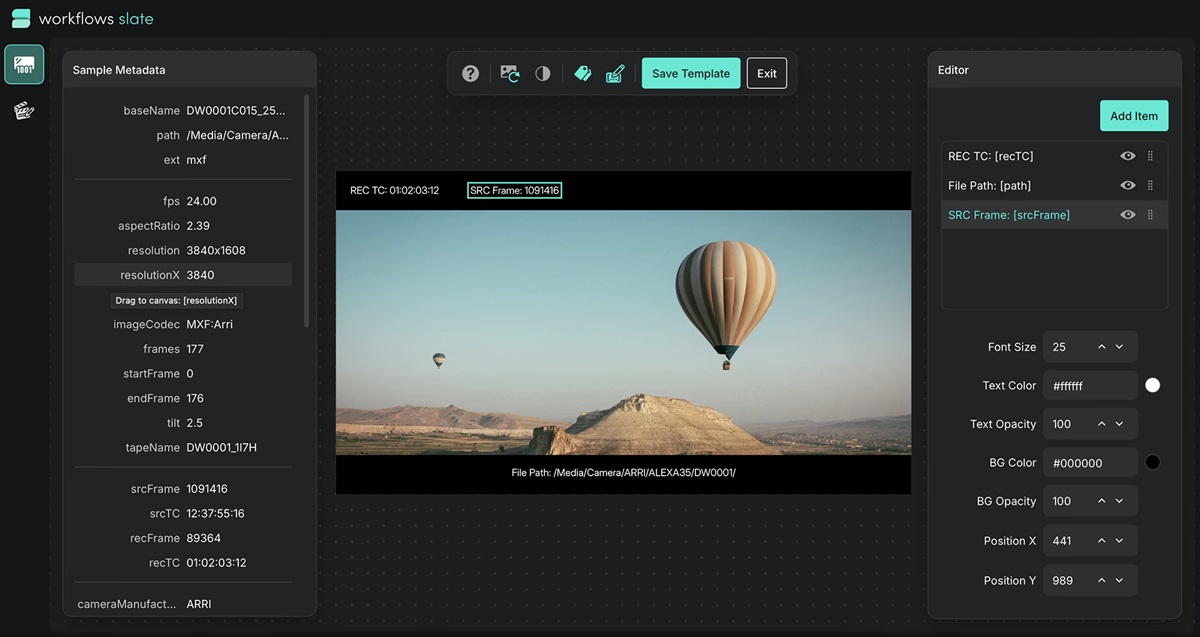Decrease Font Size with down arrow
The height and width of the screenshot is (637, 1200).
[1120, 347]
